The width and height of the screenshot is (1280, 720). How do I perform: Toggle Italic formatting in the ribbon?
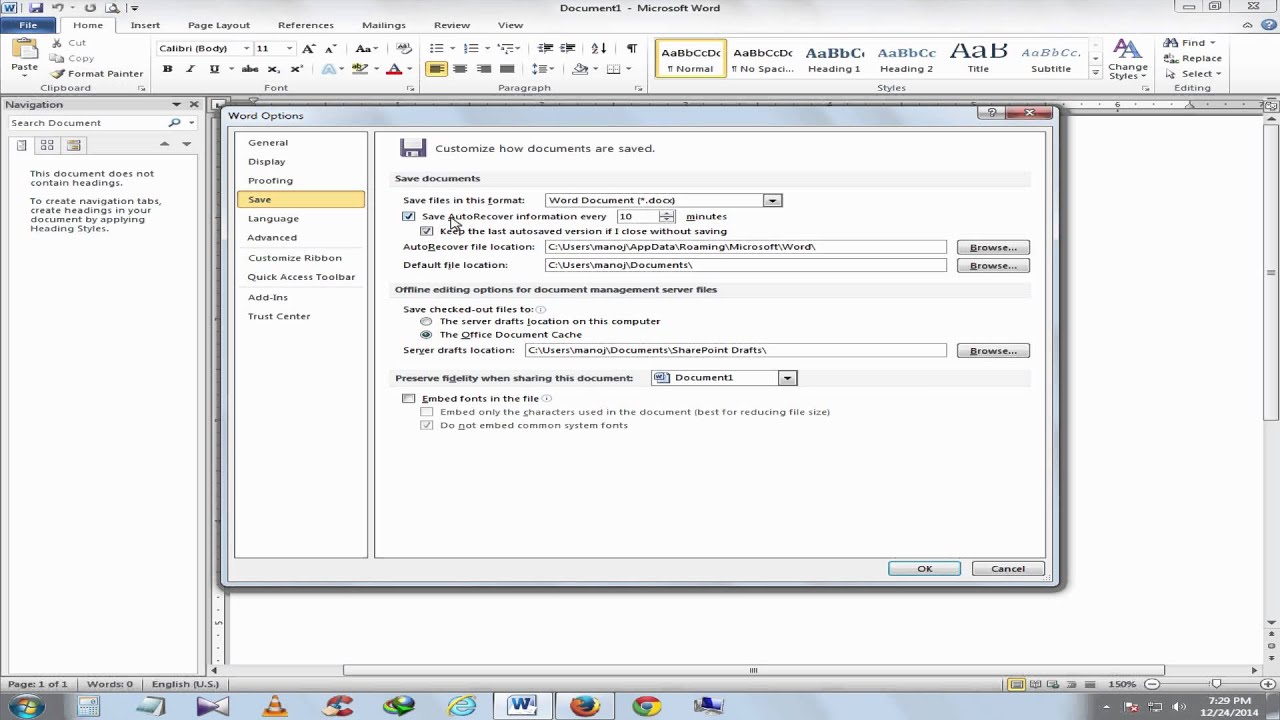point(190,69)
